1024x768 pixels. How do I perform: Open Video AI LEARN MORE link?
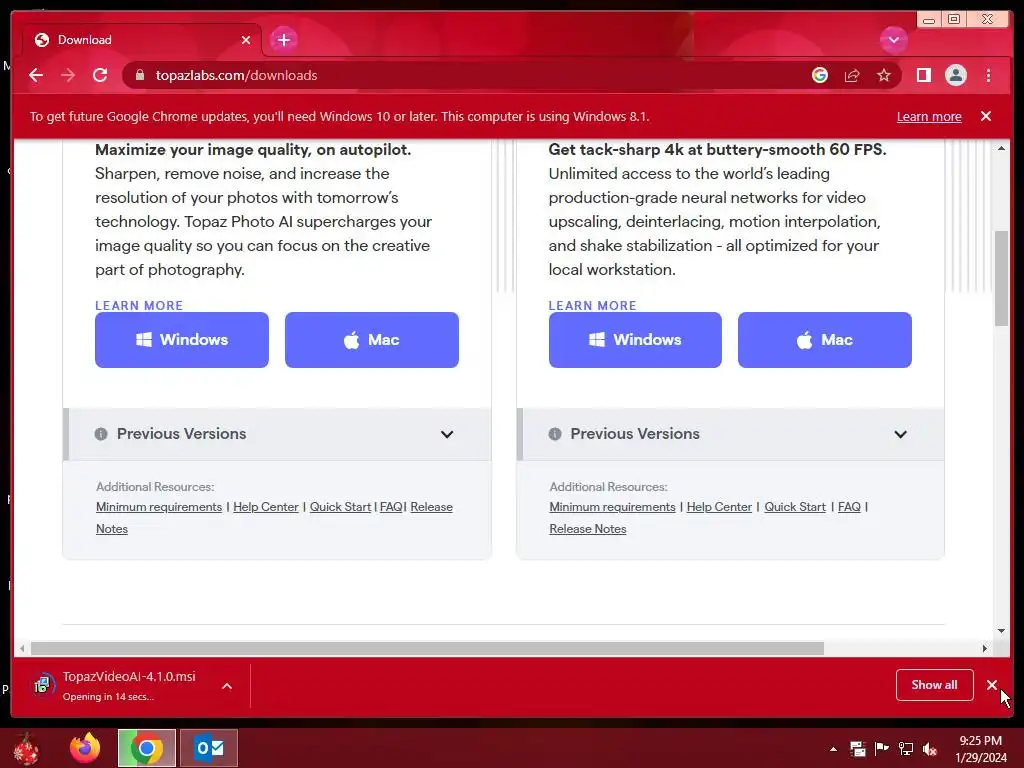[x=592, y=306]
